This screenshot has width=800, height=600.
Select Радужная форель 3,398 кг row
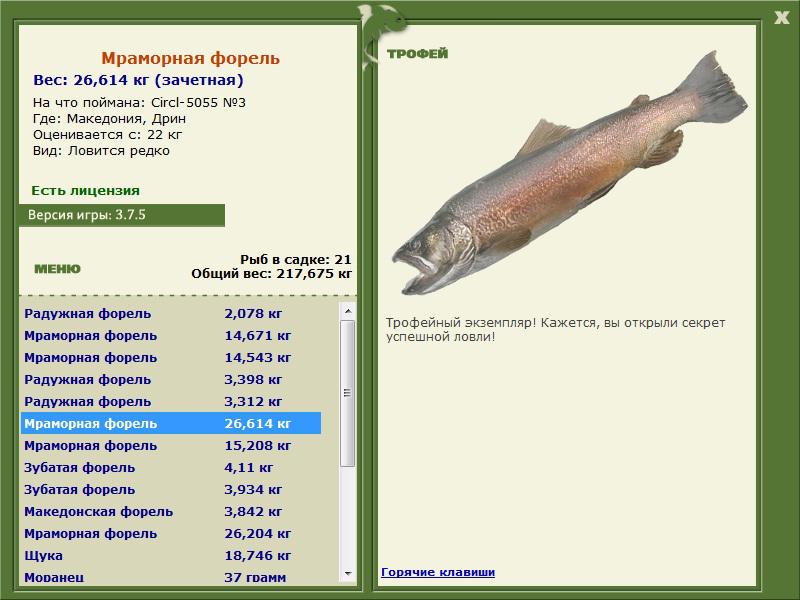coord(170,380)
